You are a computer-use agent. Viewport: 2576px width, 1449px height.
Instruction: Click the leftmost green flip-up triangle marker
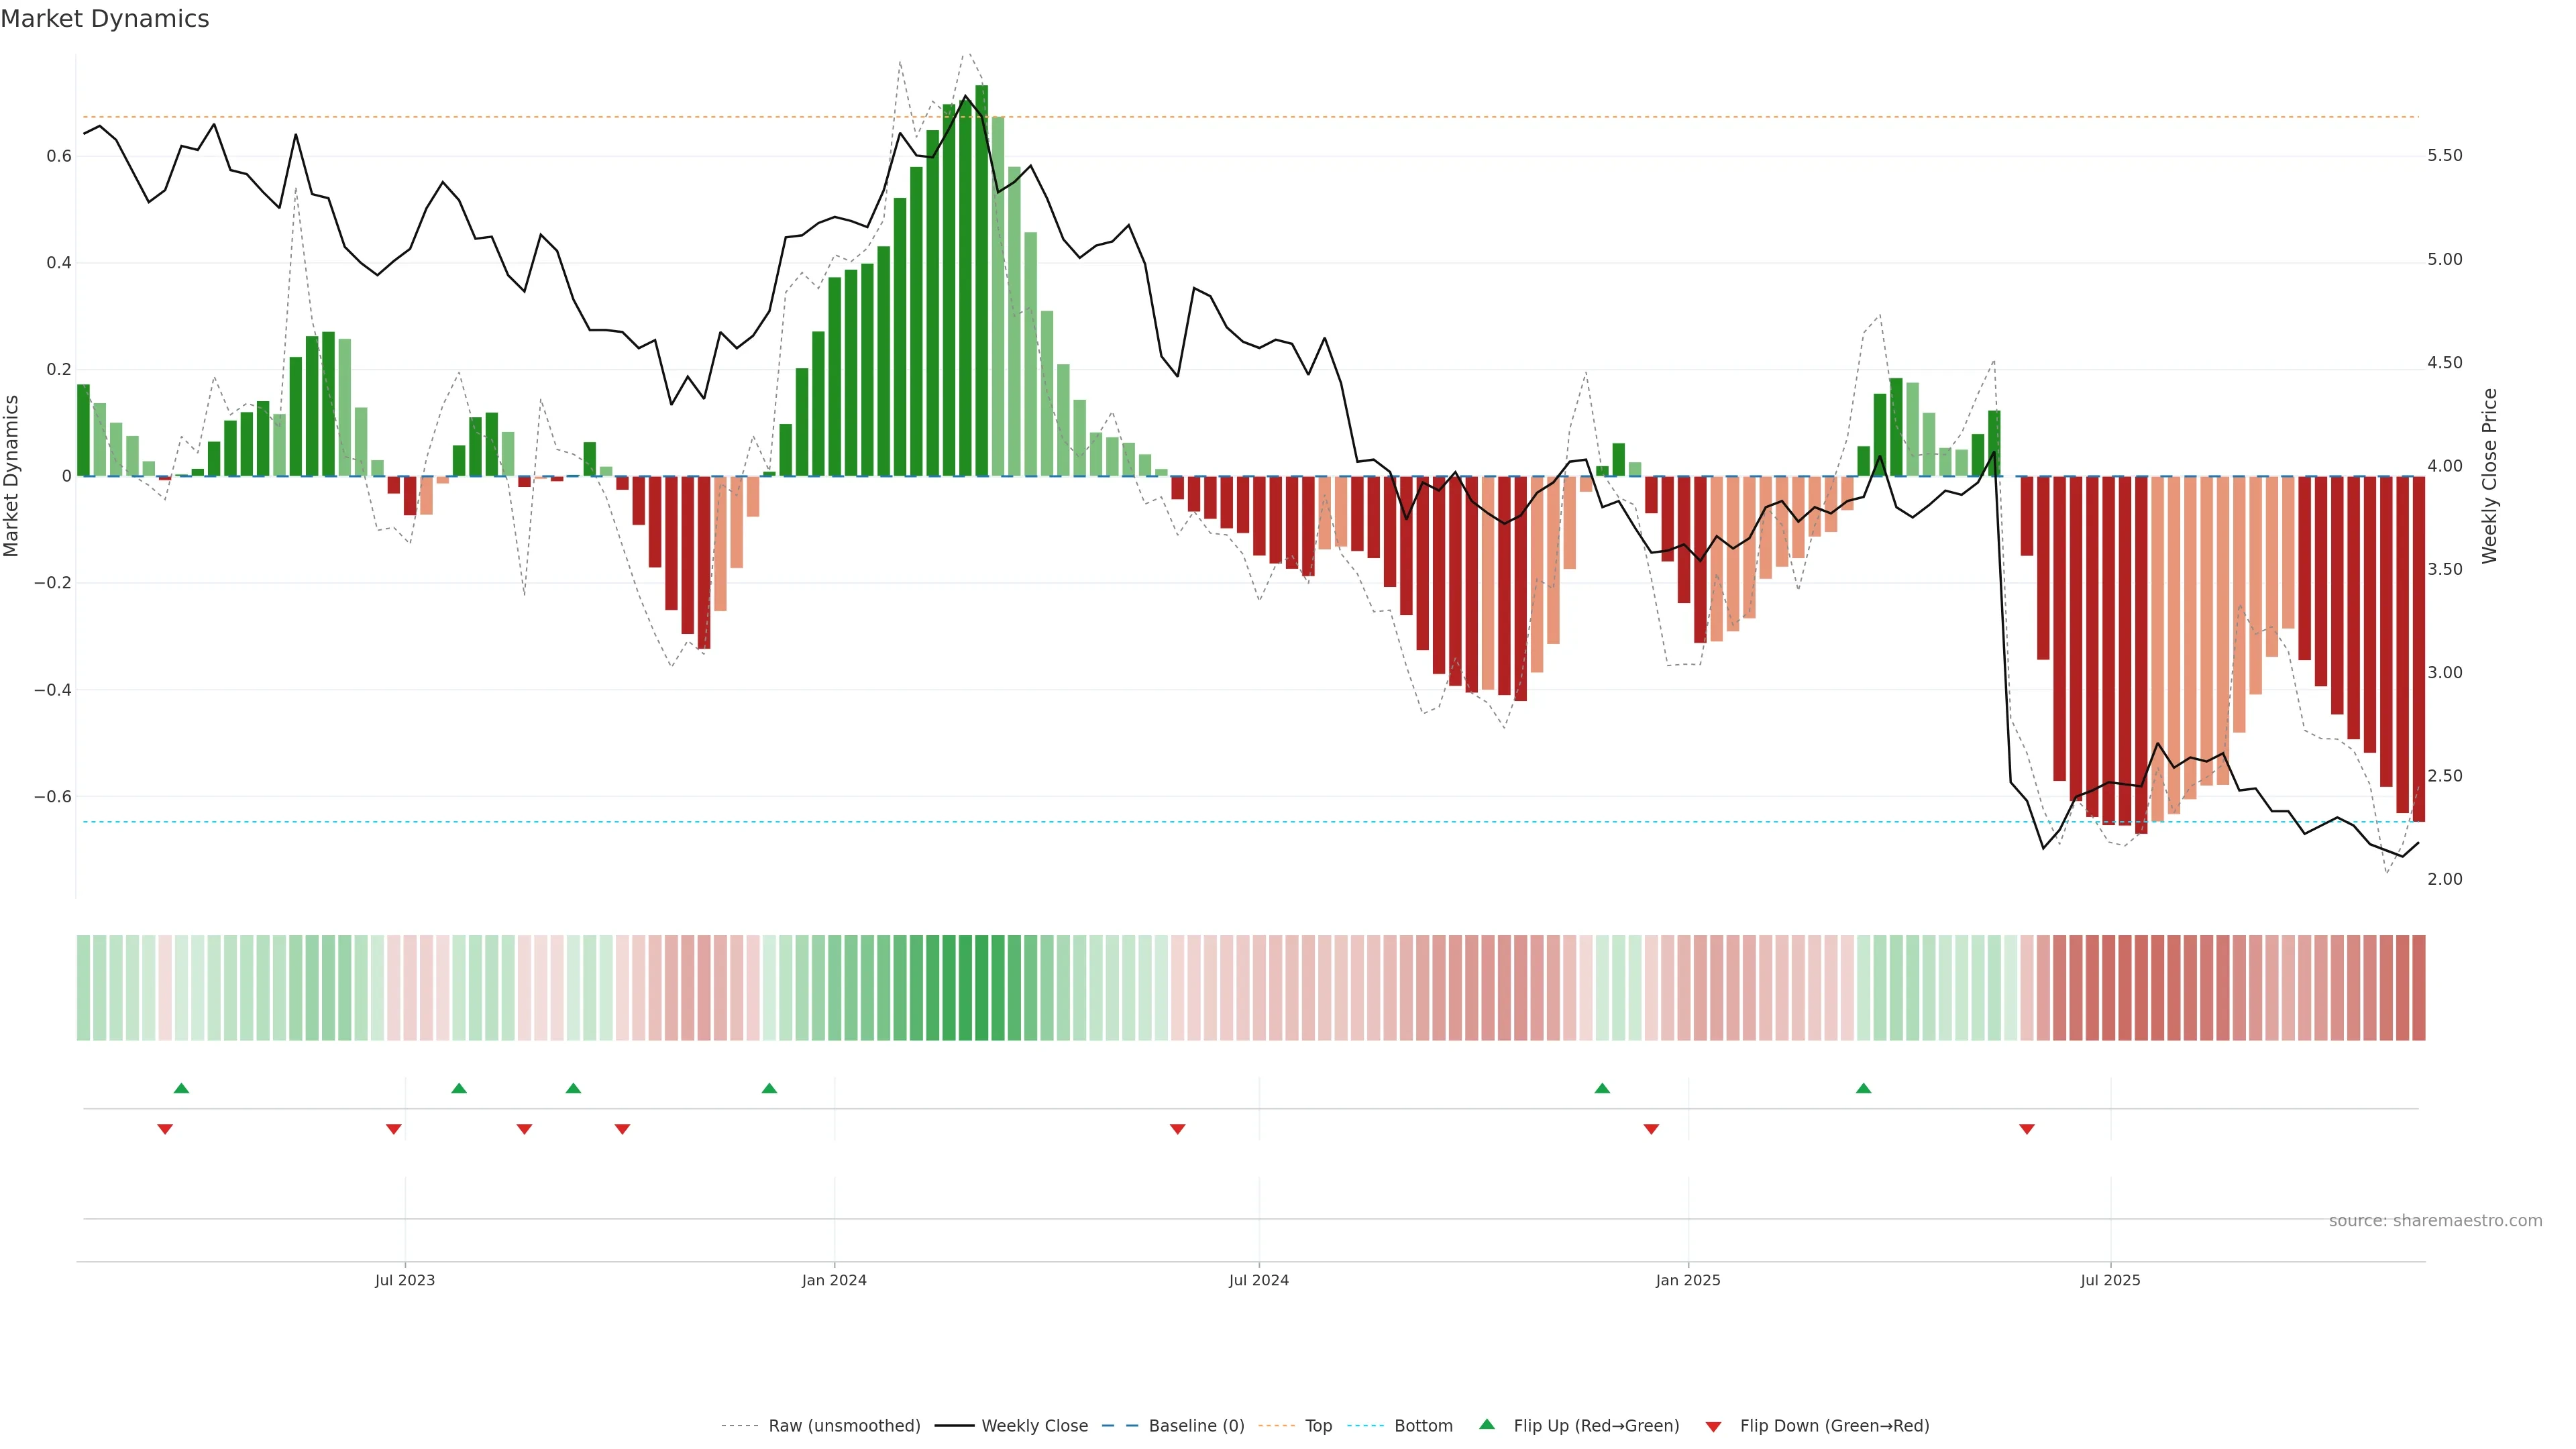[181, 1088]
